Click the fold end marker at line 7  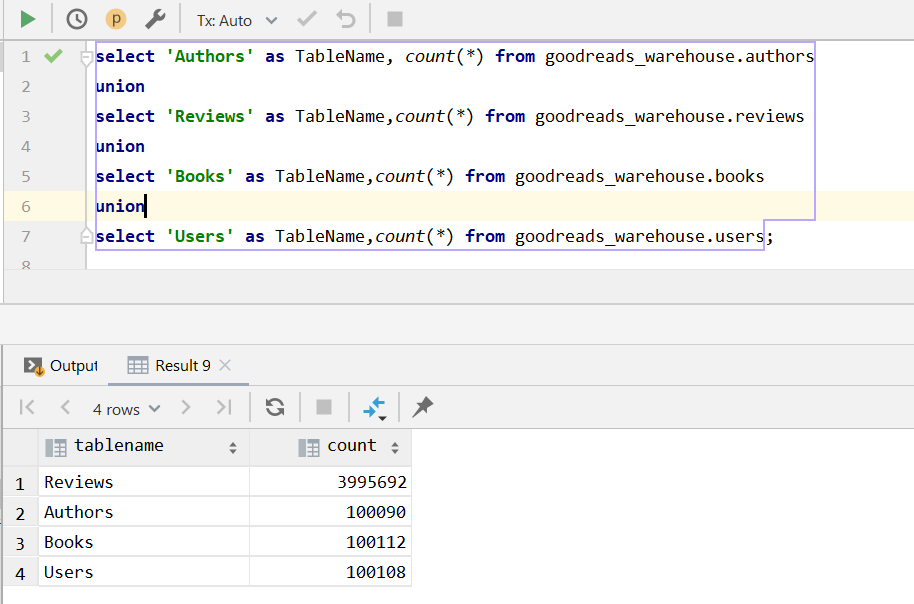tap(86, 236)
